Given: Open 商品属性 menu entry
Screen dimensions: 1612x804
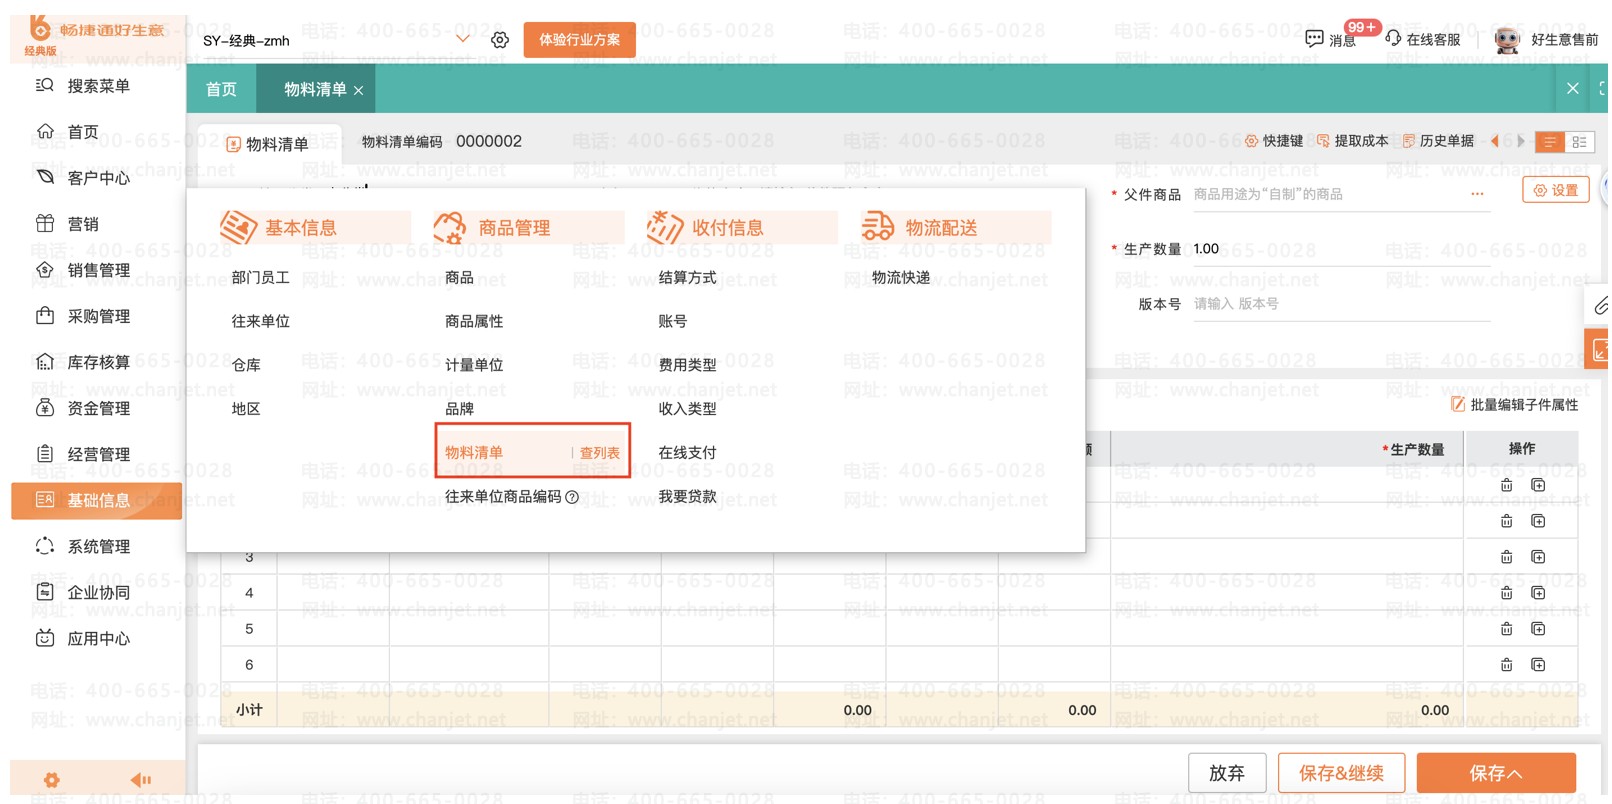Looking at the screenshot, I should click(x=474, y=321).
